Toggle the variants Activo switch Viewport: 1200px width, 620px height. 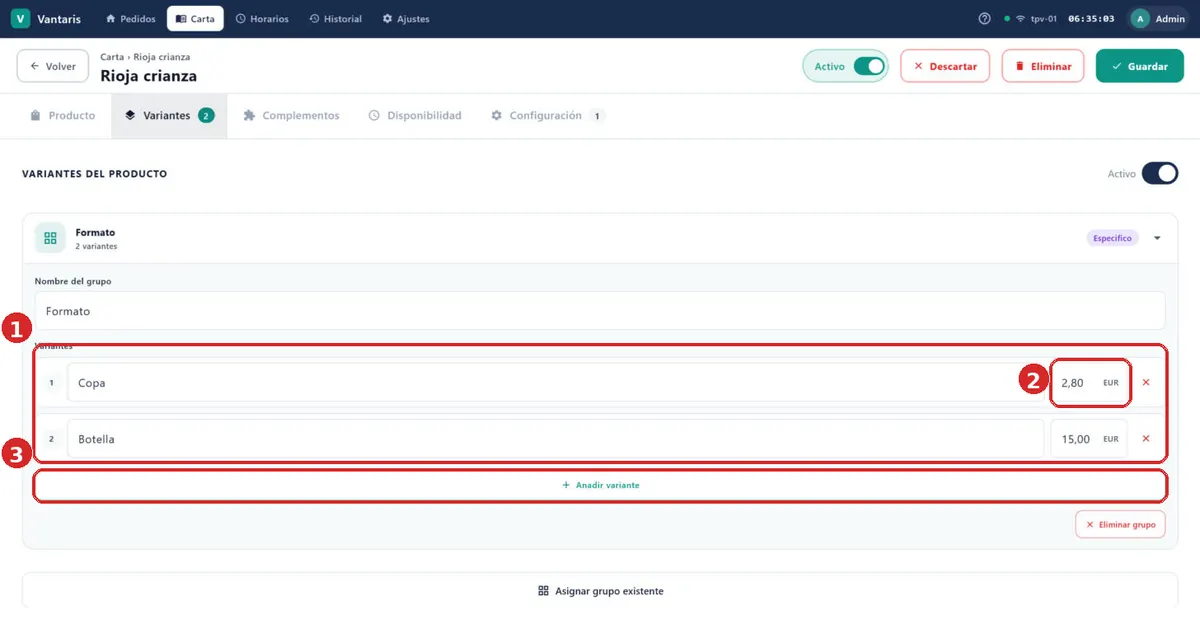1160,174
